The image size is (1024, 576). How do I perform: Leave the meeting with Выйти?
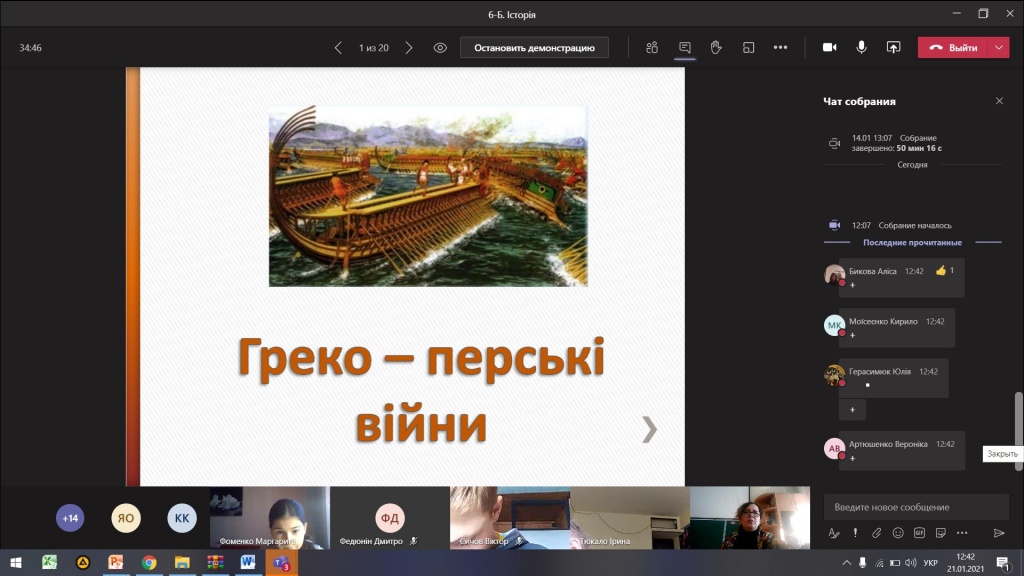click(954, 48)
